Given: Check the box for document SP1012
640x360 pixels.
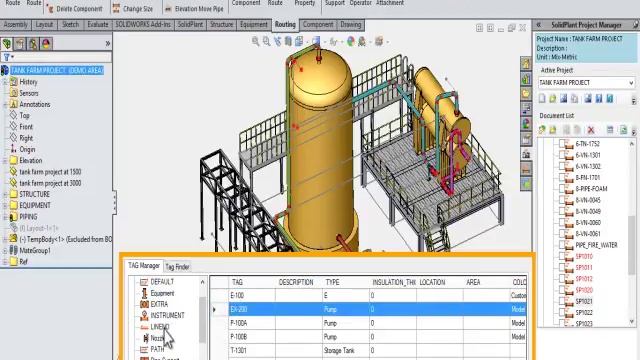Looking at the screenshot, I should pyautogui.click(x=562, y=278).
